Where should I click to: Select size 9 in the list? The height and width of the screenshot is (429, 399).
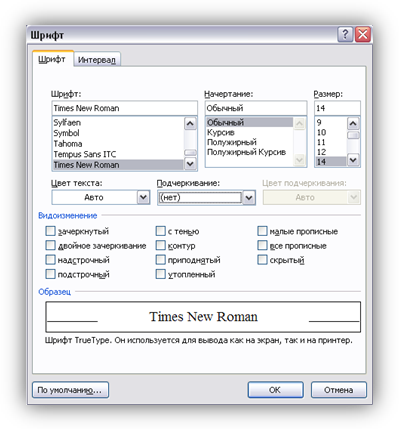click(x=330, y=122)
